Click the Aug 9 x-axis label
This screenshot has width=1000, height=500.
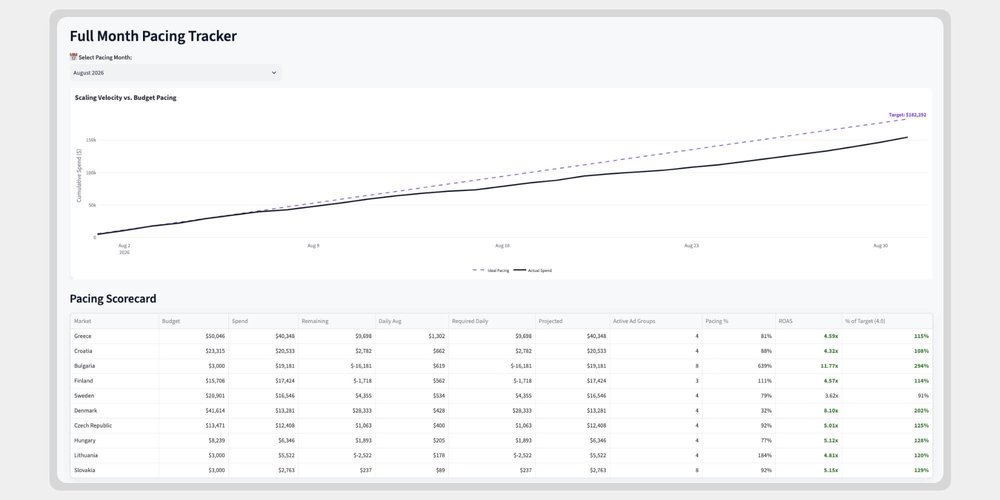tap(313, 246)
